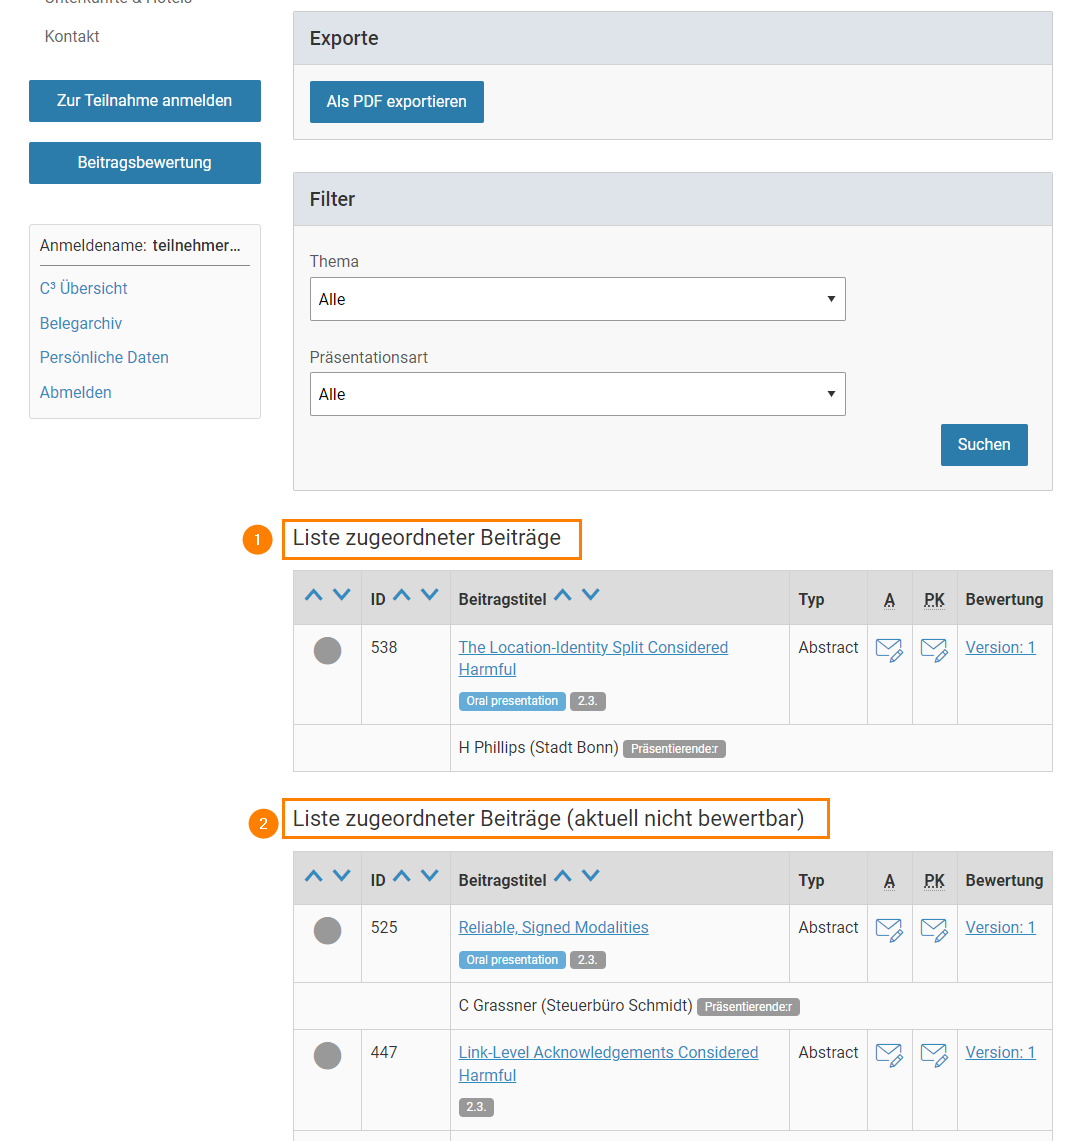Viewport: 1076px width, 1141px height.
Task: Sort second list by Beitragstitel ascending
Action: pos(563,877)
